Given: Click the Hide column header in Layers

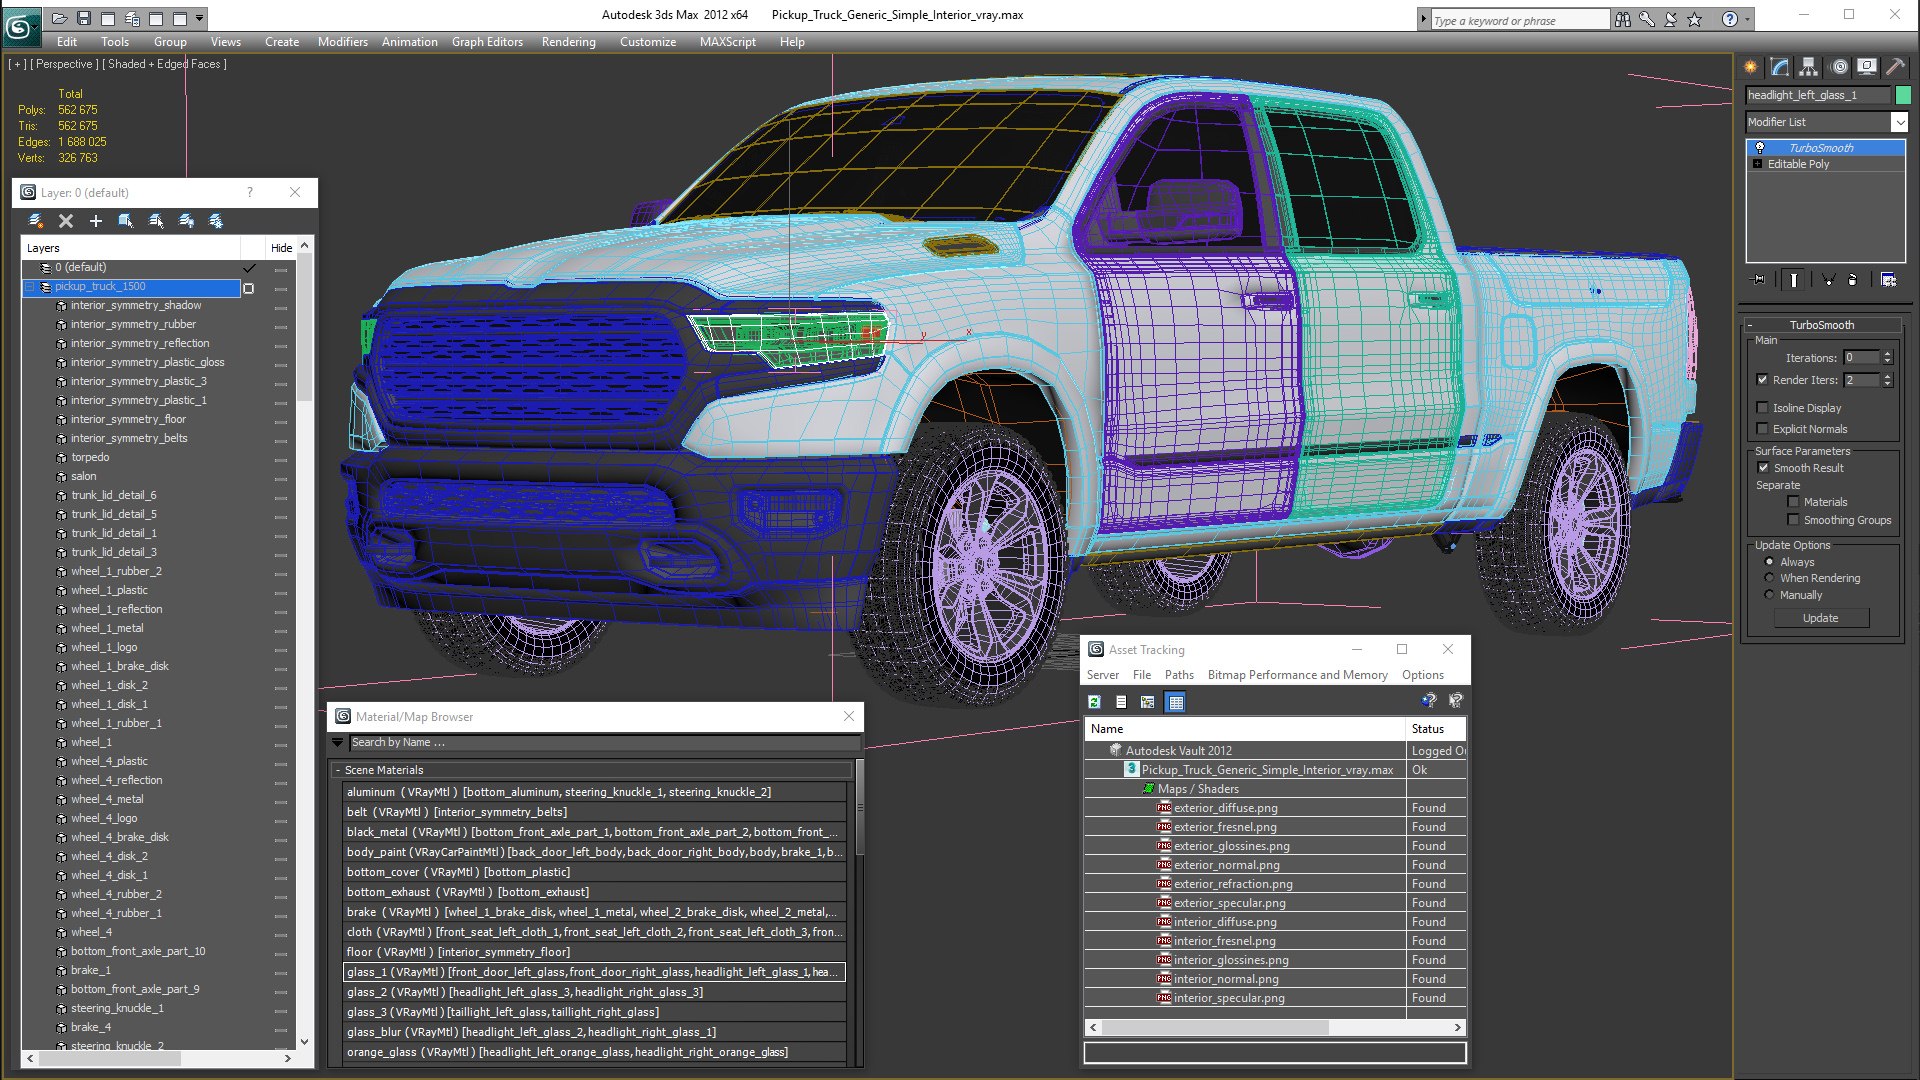Looking at the screenshot, I should 281,248.
